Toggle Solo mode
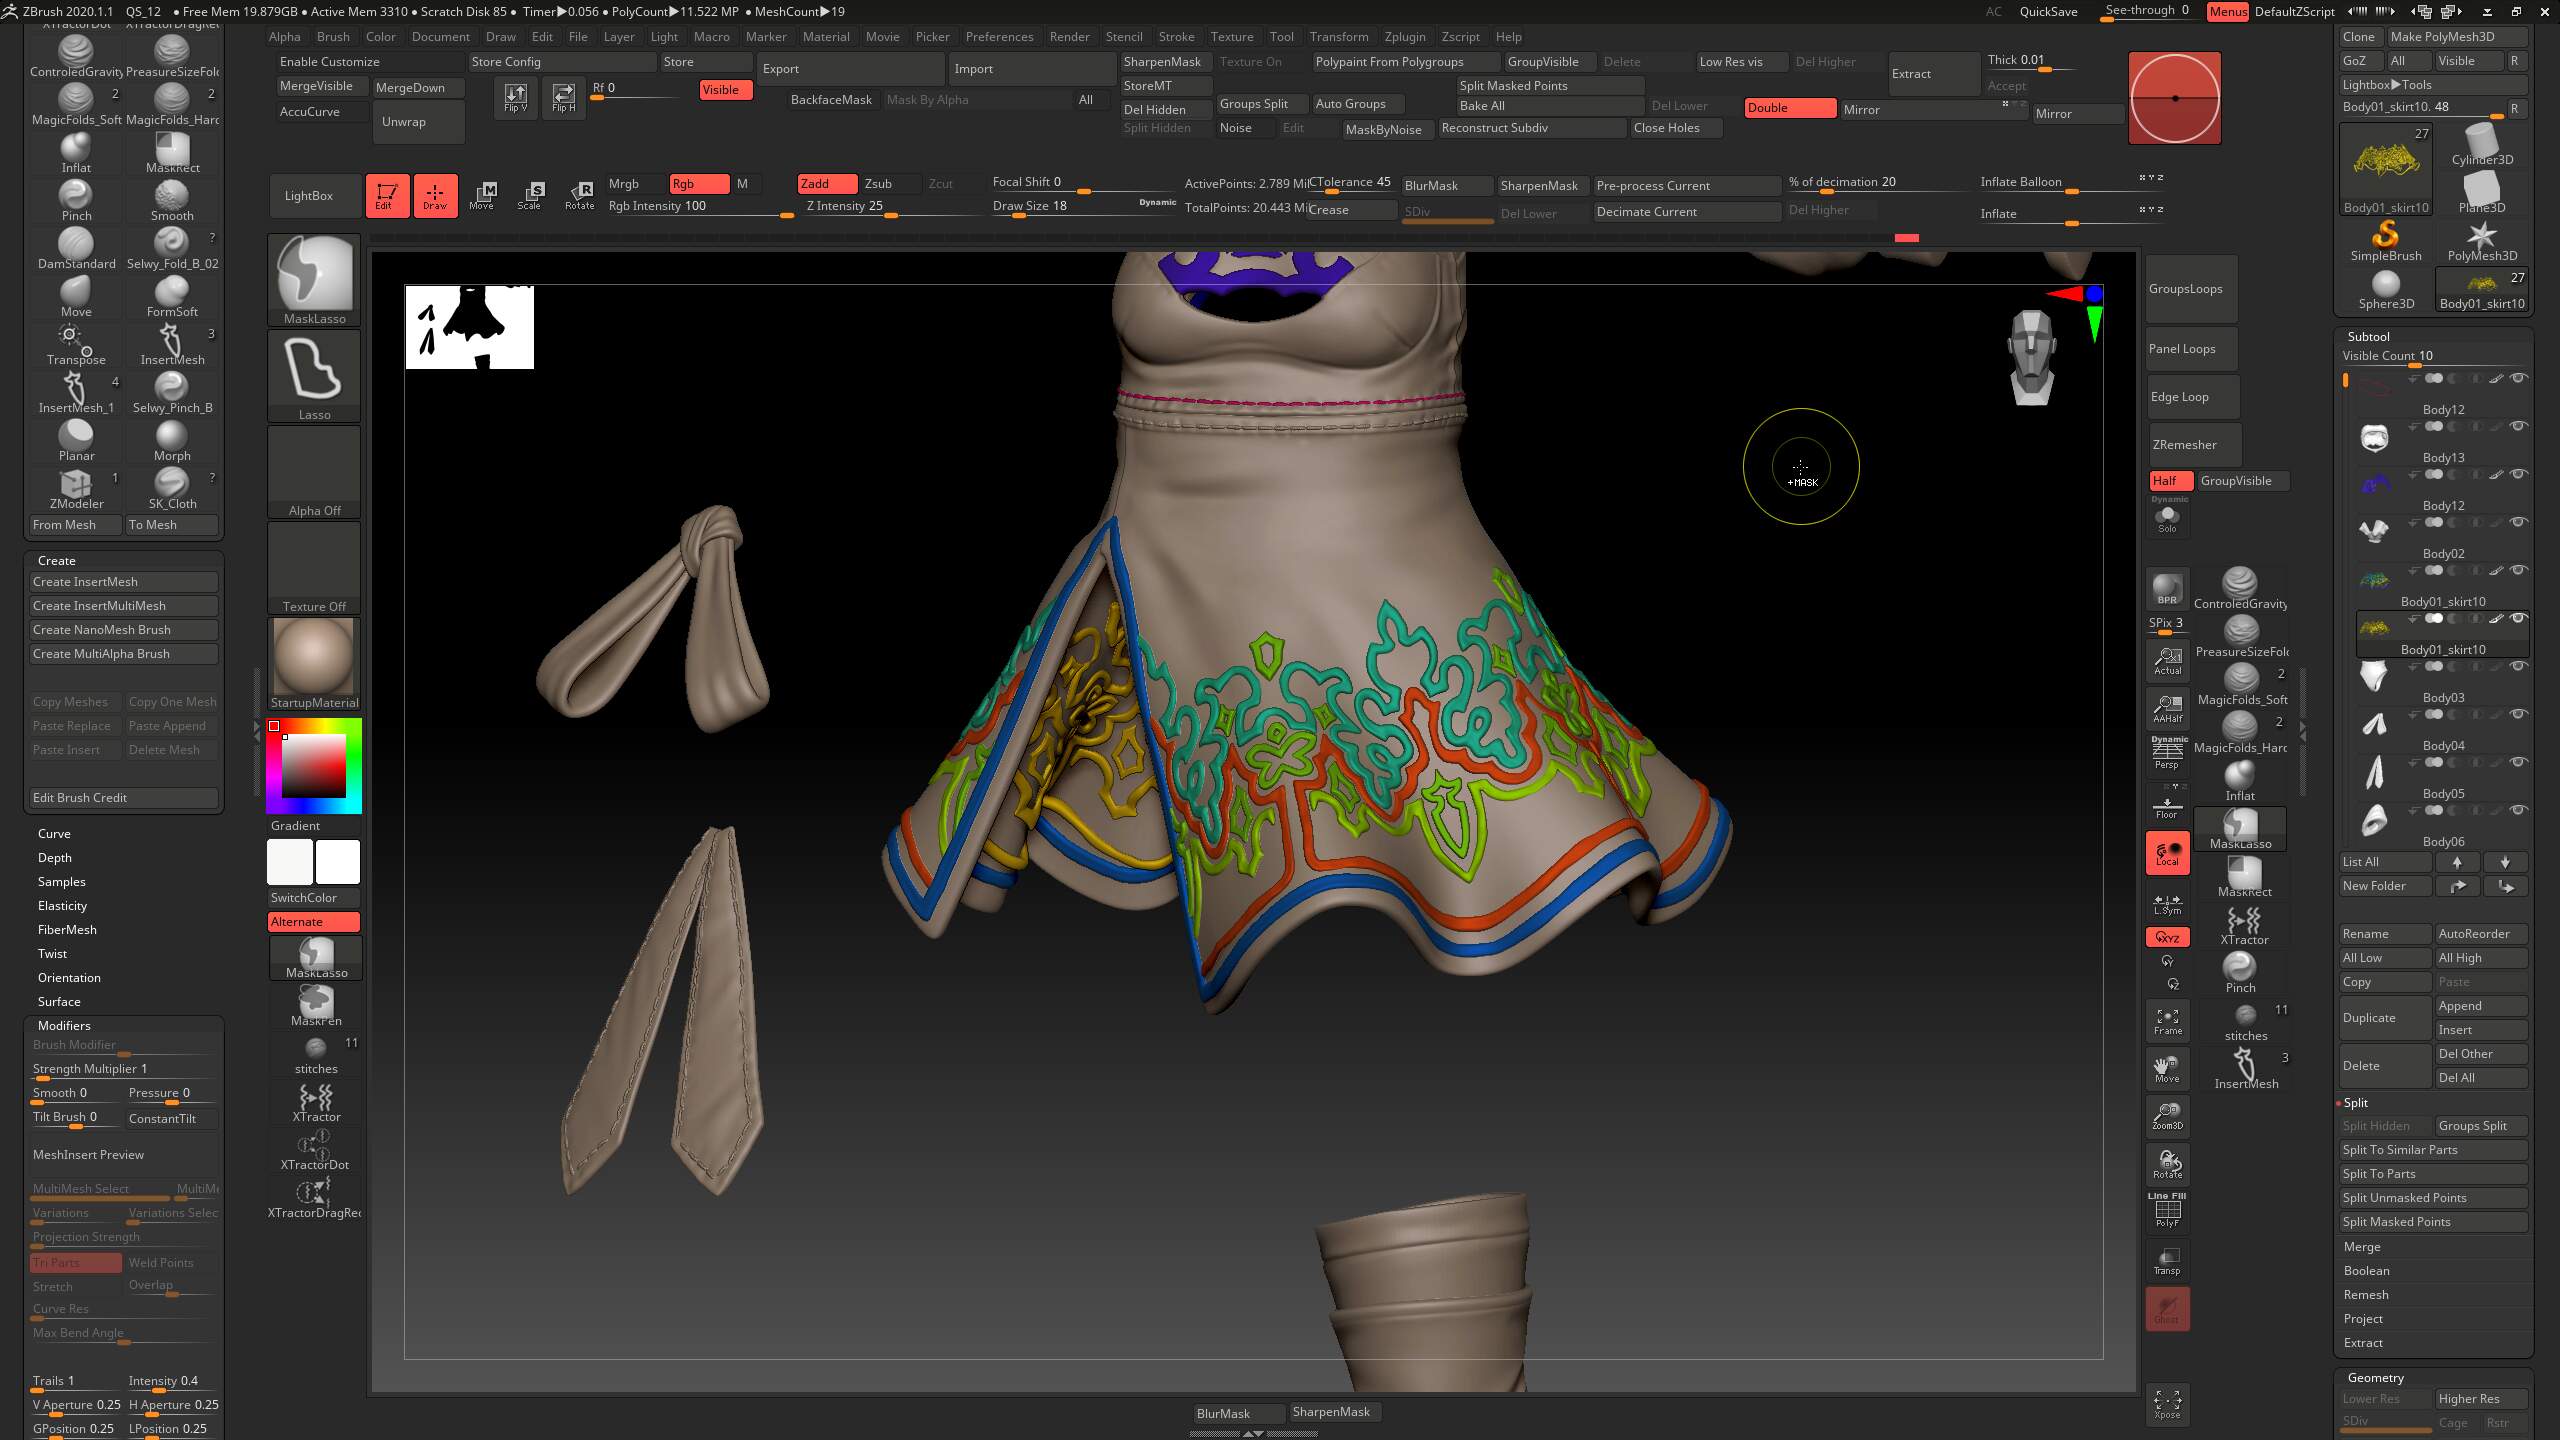Viewport: 2560px width, 1440px height. 2167,516
